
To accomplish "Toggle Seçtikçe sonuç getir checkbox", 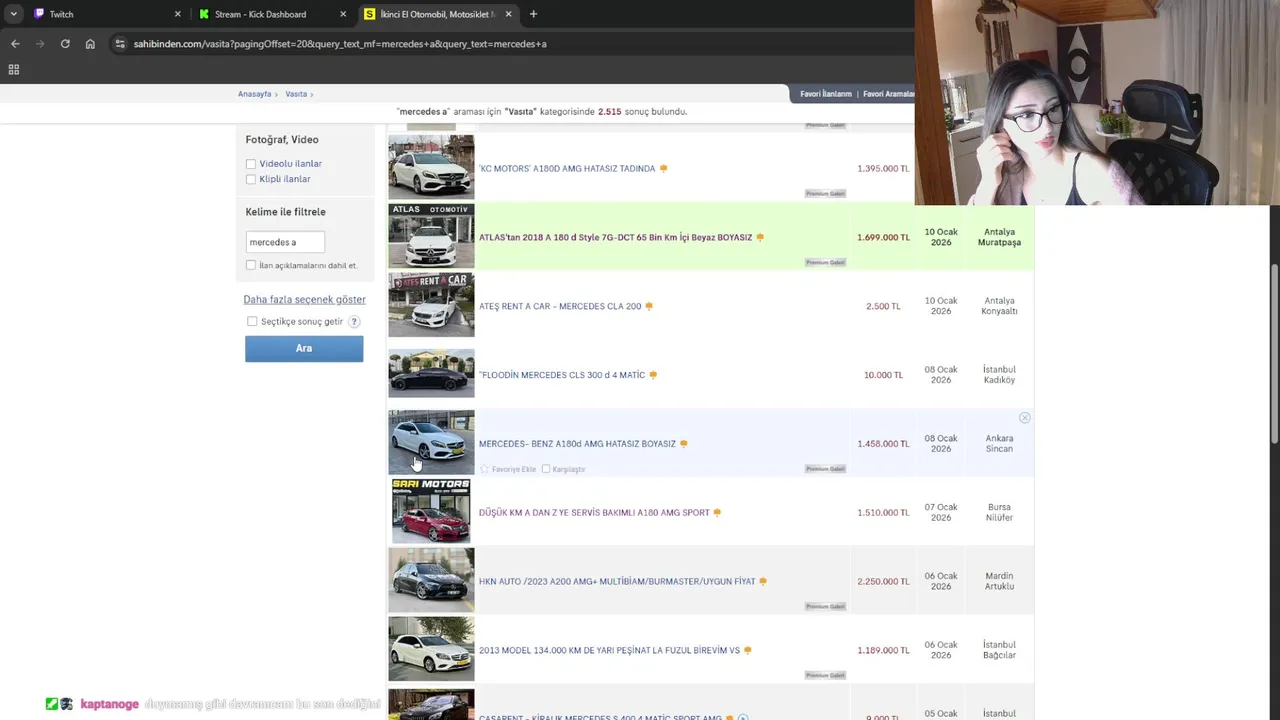I will [x=252, y=322].
